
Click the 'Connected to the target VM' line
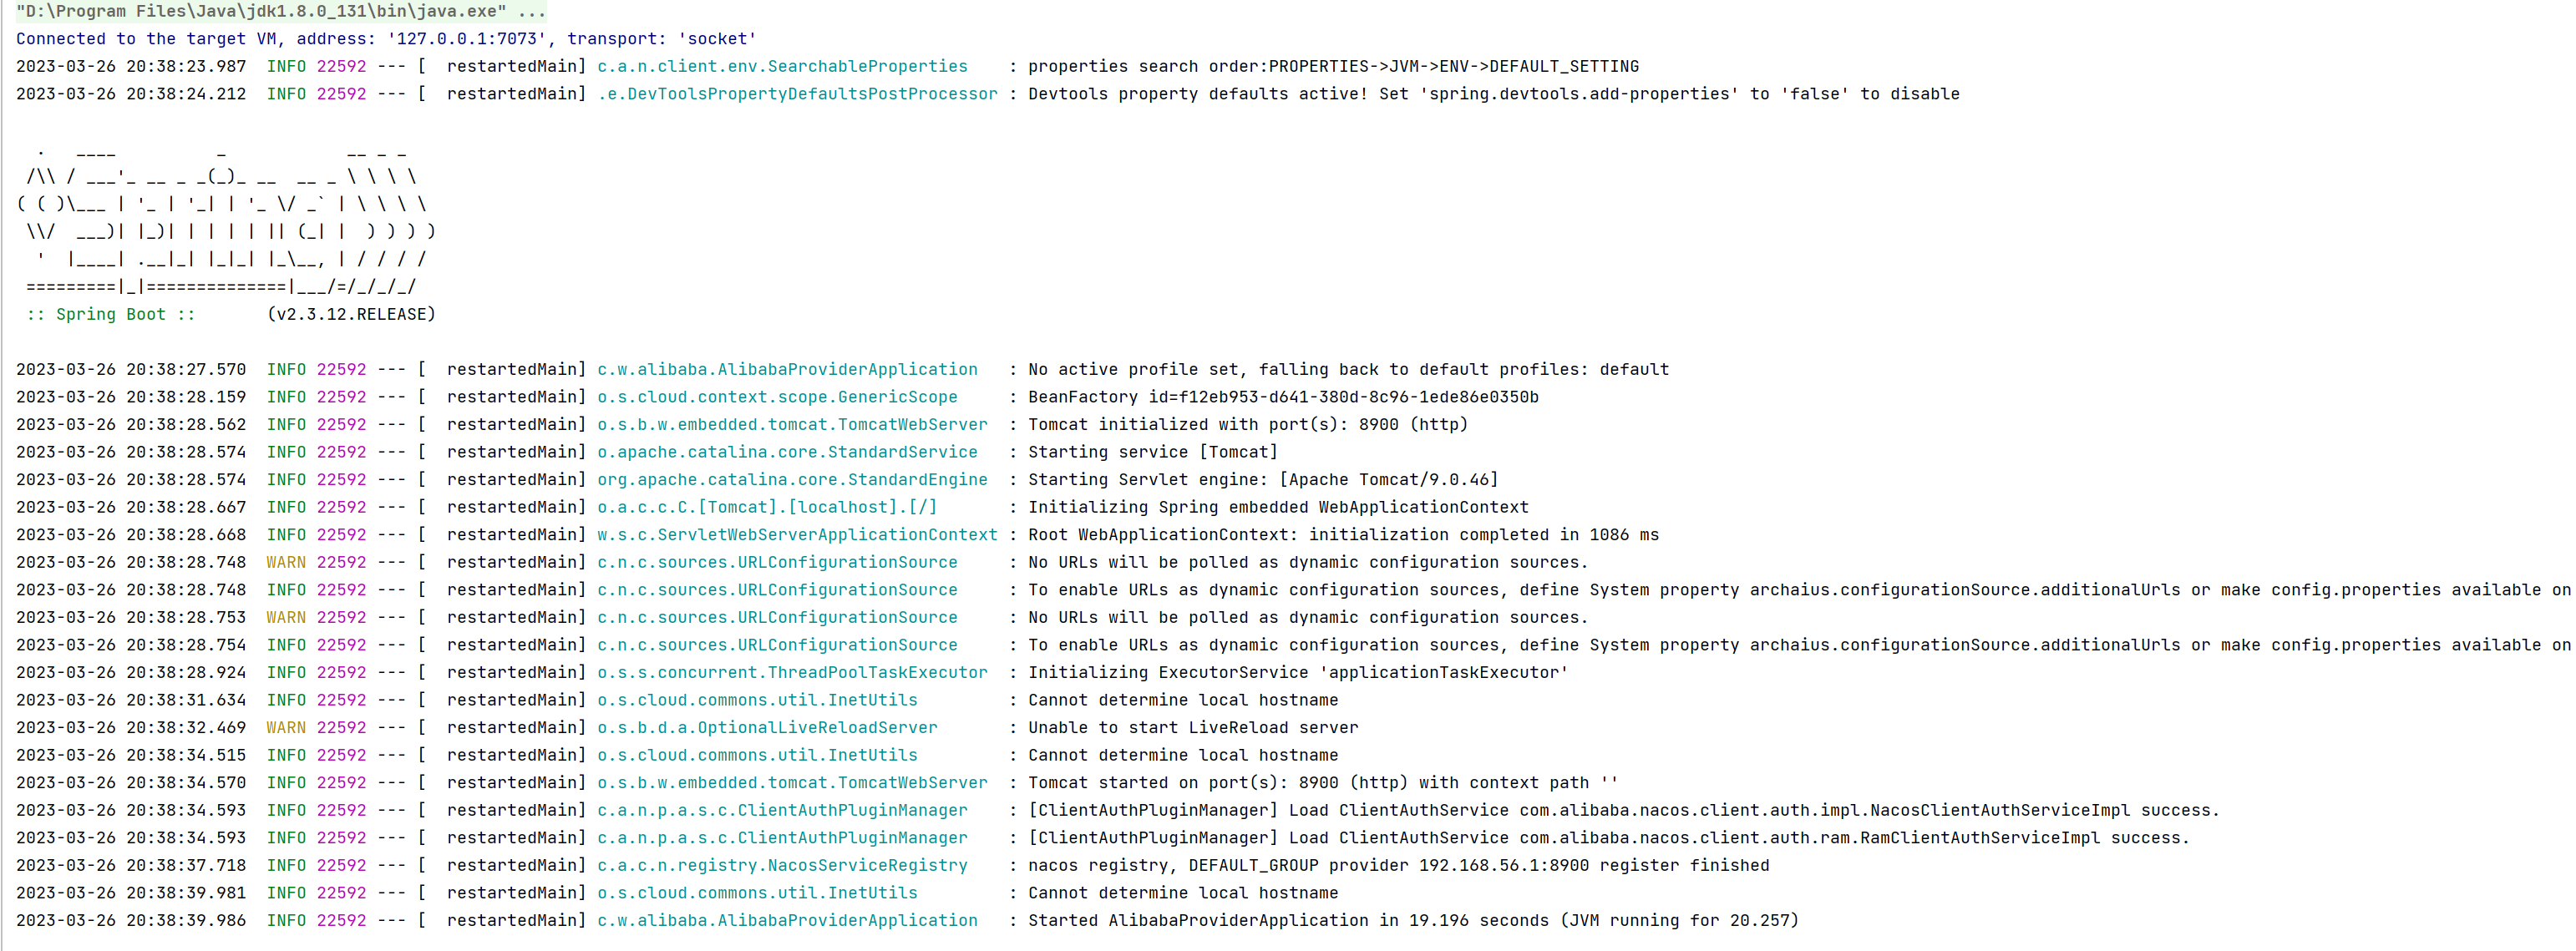386,39
